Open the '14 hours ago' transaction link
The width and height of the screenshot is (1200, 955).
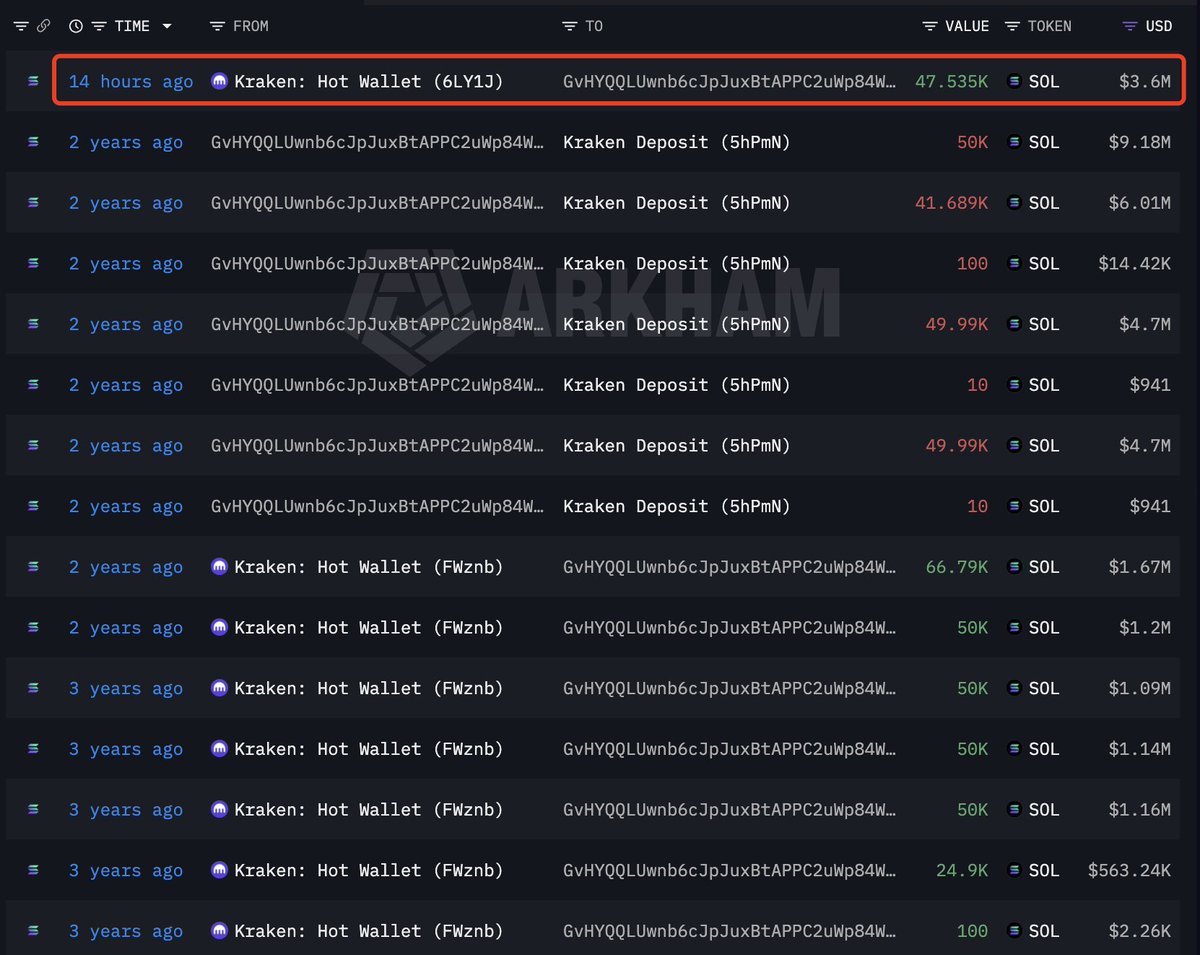click(x=131, y=81)
